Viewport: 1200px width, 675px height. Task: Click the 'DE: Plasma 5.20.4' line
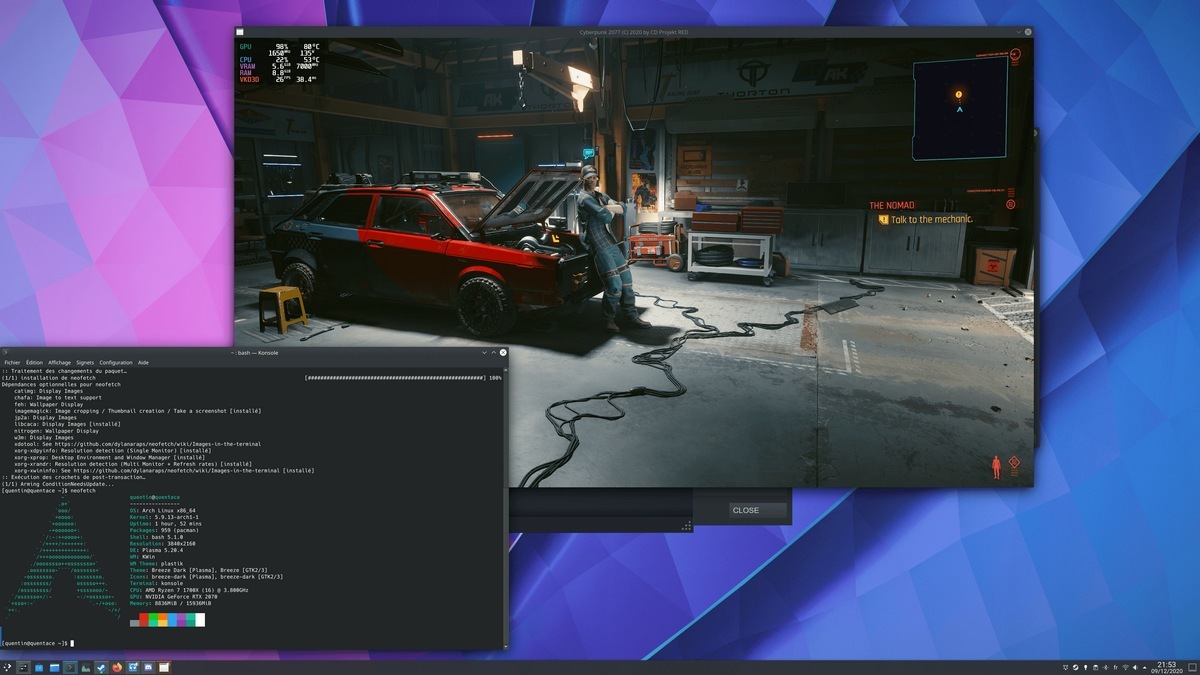pos(156,550)
